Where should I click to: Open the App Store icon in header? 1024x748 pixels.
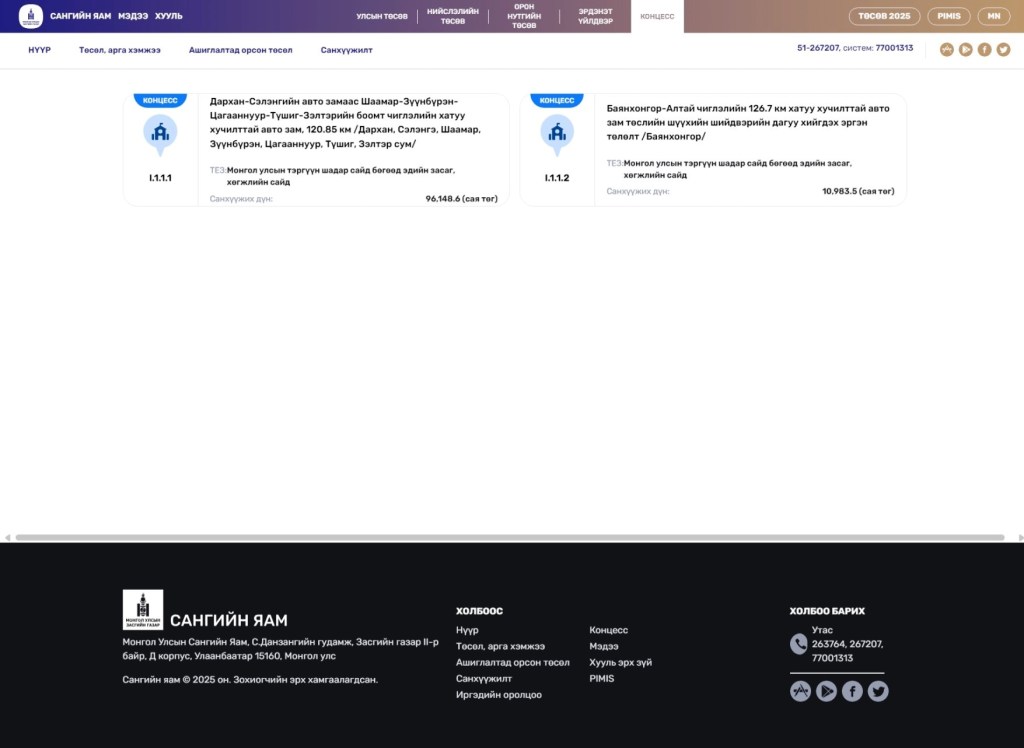(946, 49)
